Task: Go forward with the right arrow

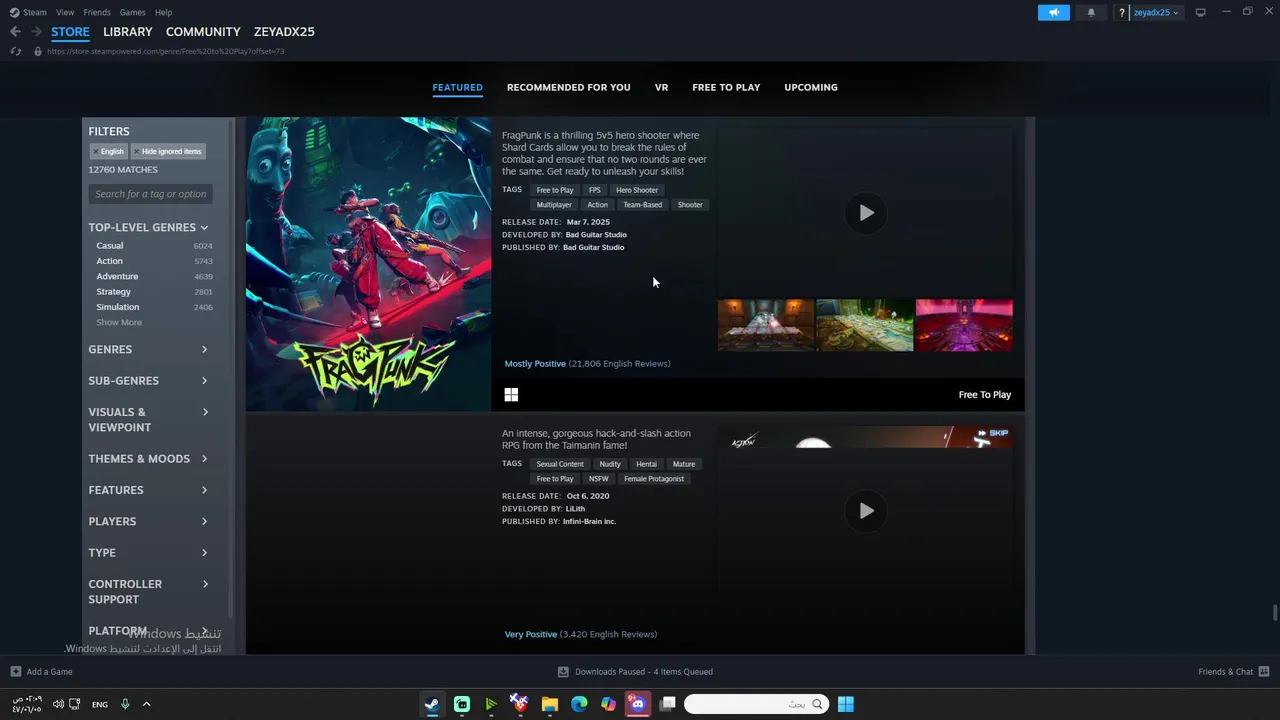Action: pyautogui.click(x=36, y=32)
